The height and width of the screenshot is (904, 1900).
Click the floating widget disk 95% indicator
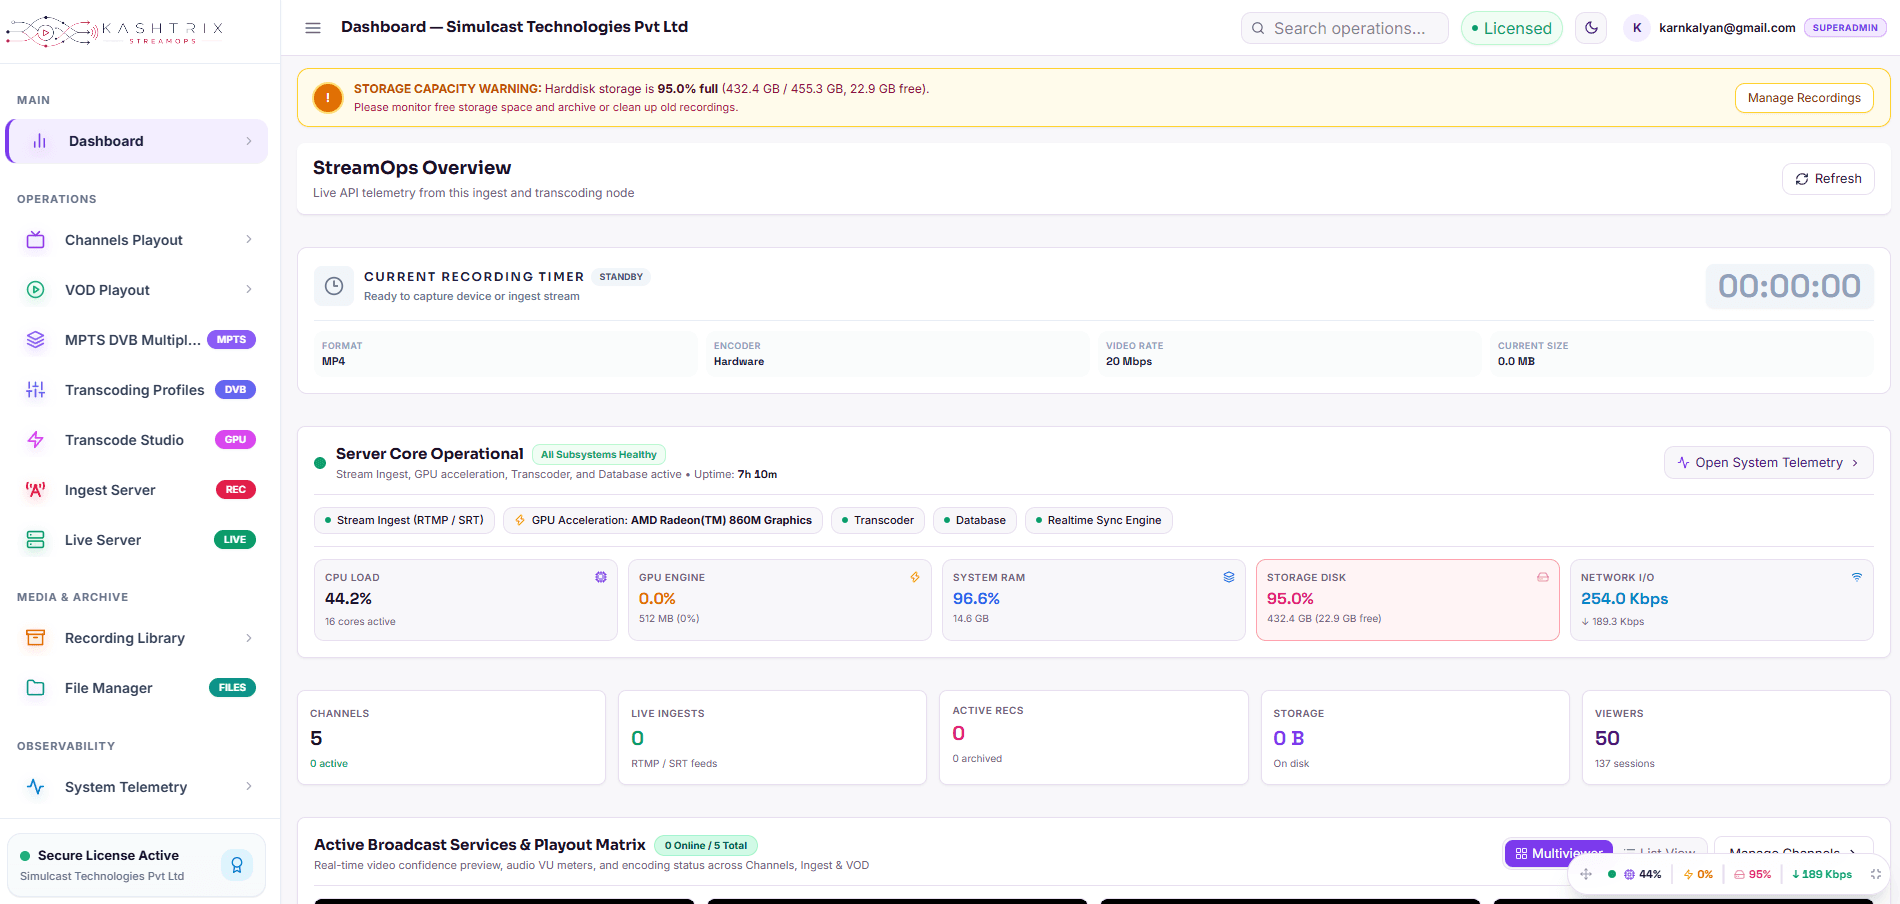pos(1753,874)
